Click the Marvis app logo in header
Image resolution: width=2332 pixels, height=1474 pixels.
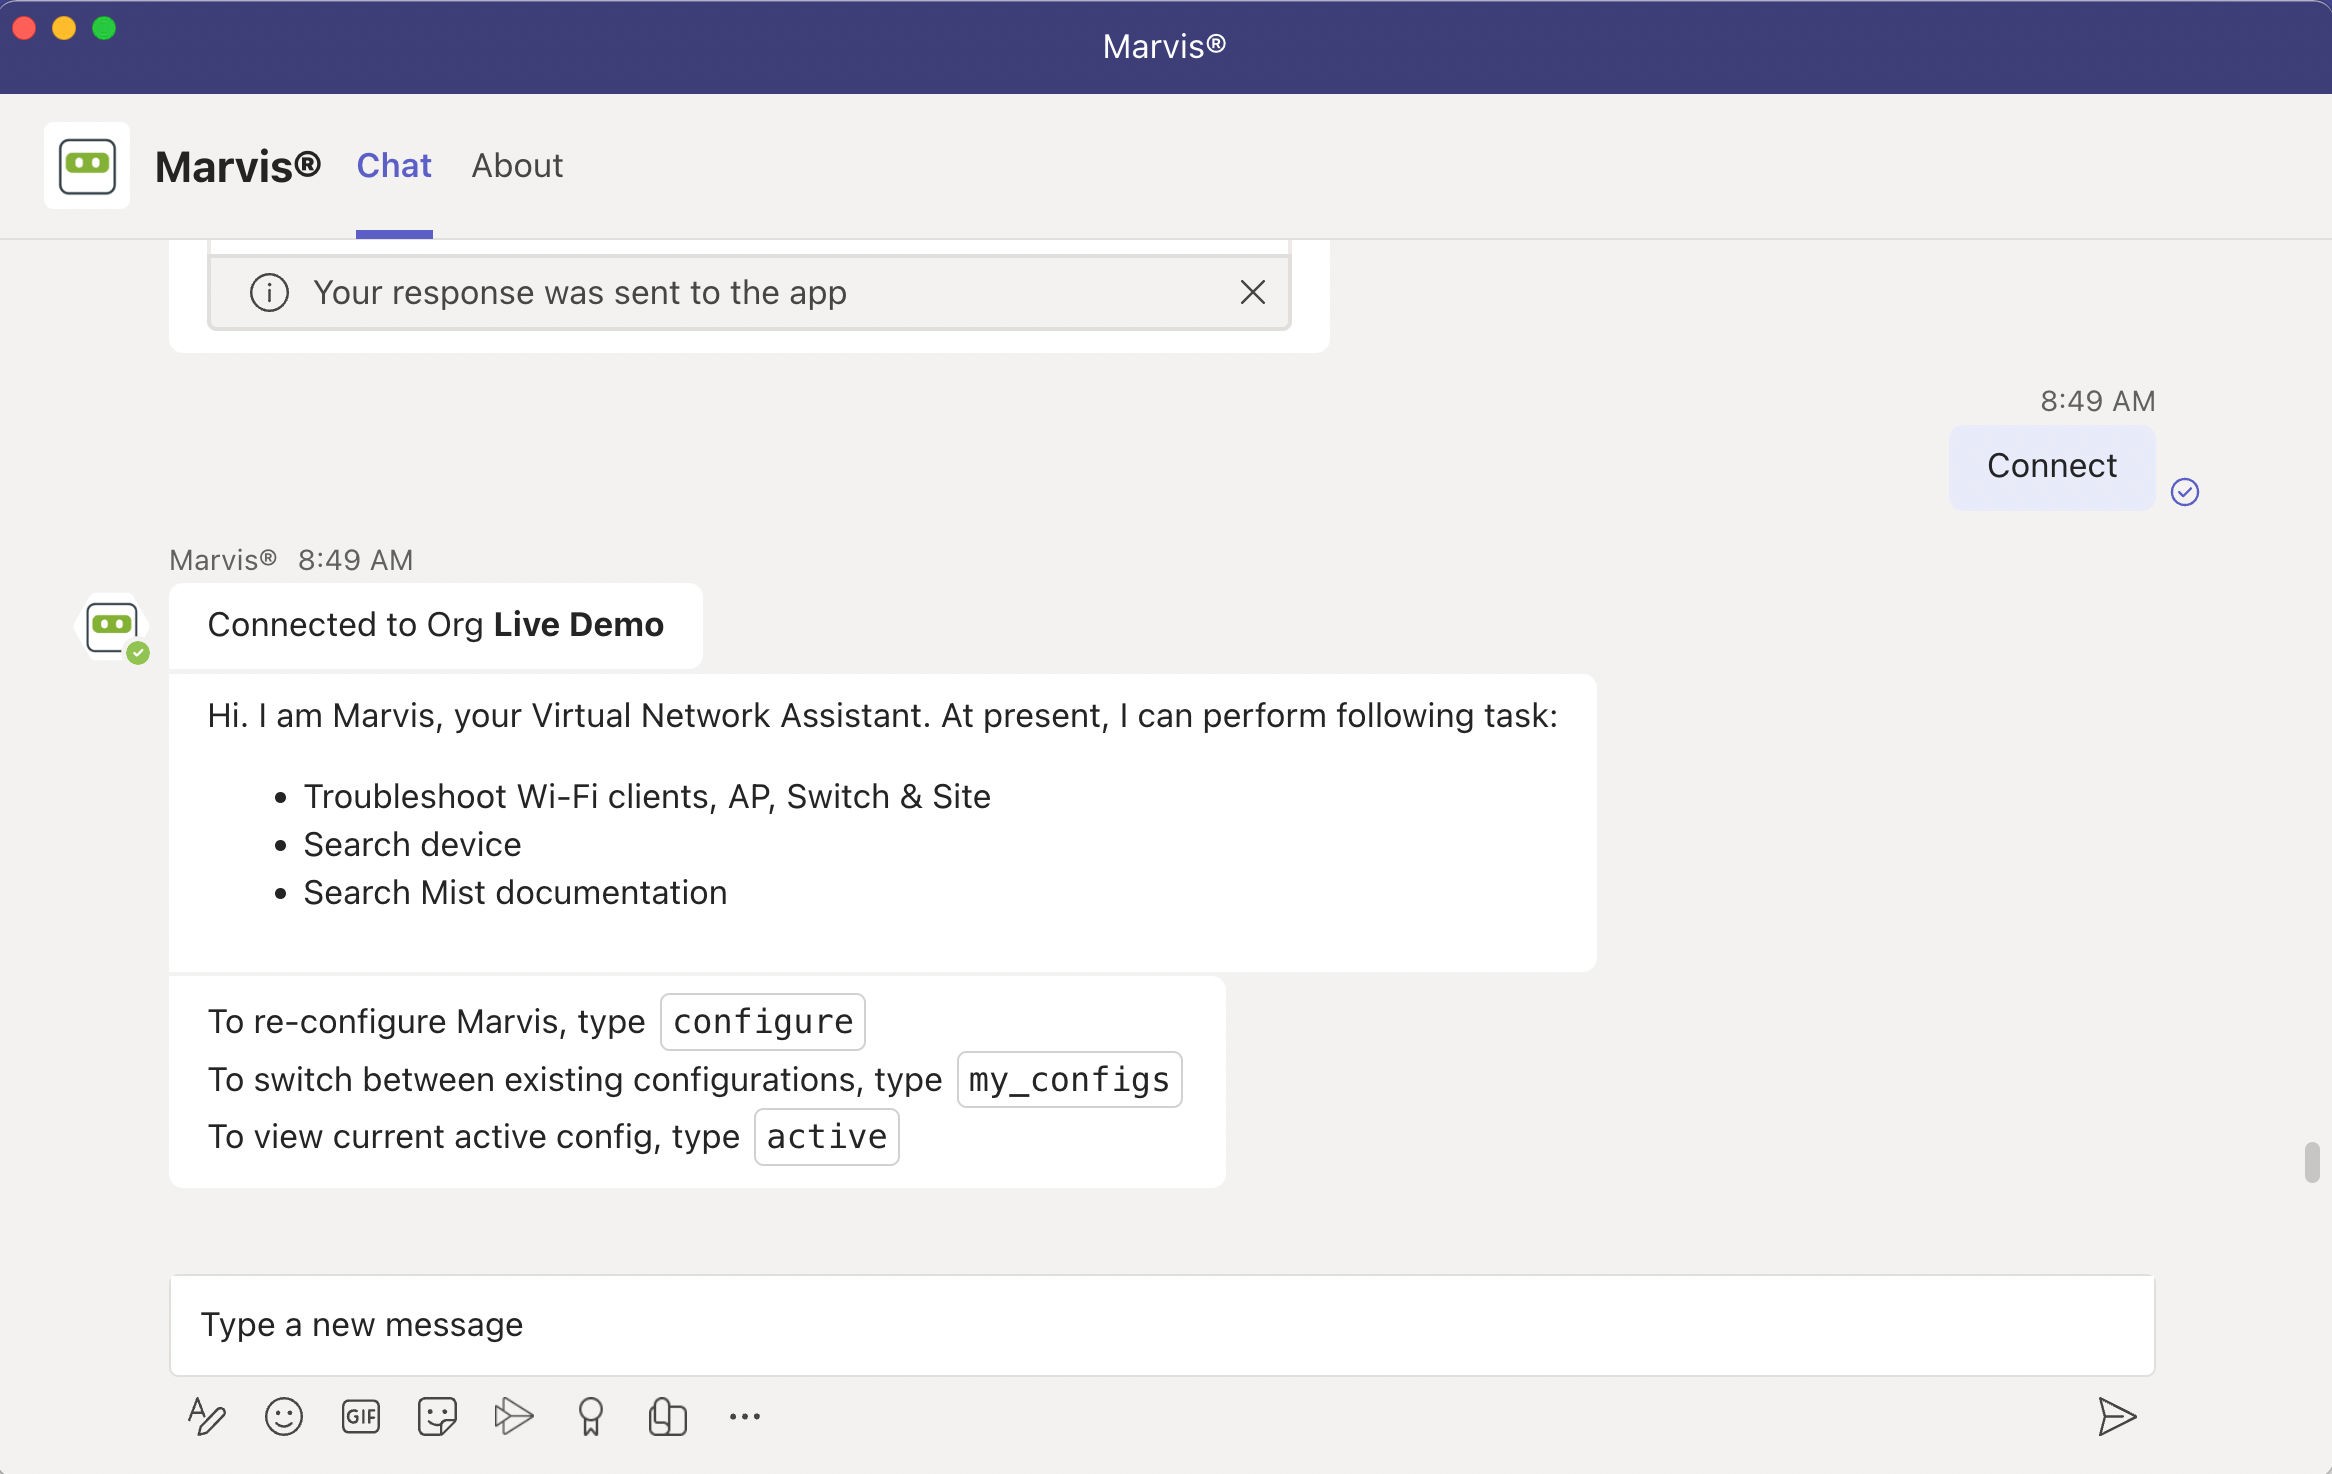pos(87,166)
